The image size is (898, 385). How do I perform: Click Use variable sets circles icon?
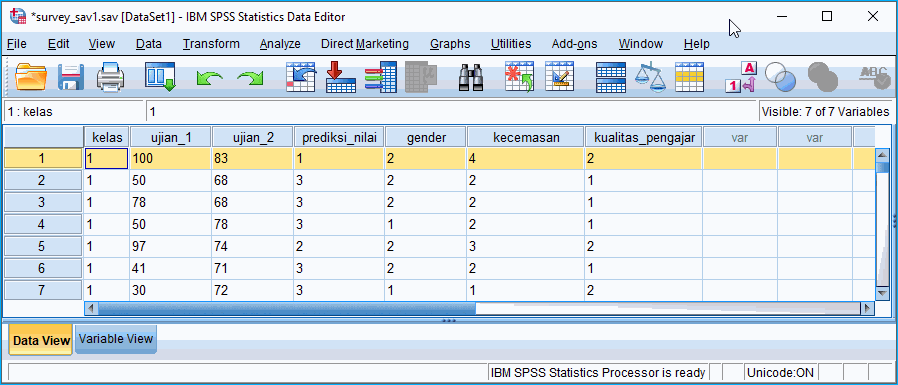click(780, 77)
